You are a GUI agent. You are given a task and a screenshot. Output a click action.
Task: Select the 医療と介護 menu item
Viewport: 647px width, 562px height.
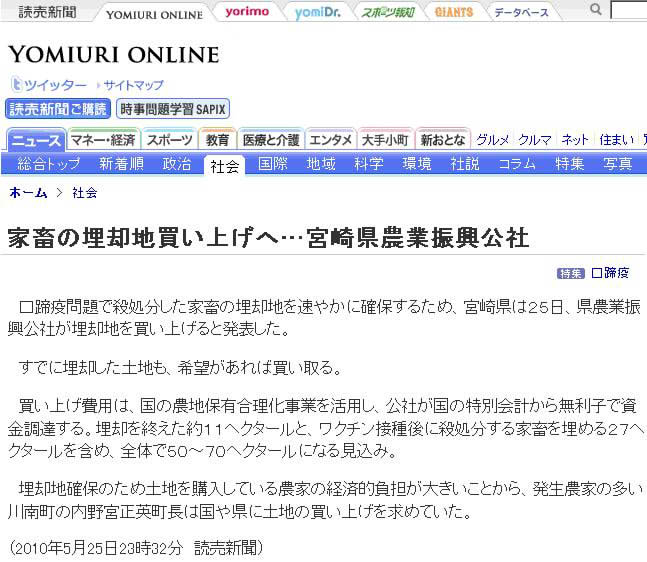[x=270, y=140]
